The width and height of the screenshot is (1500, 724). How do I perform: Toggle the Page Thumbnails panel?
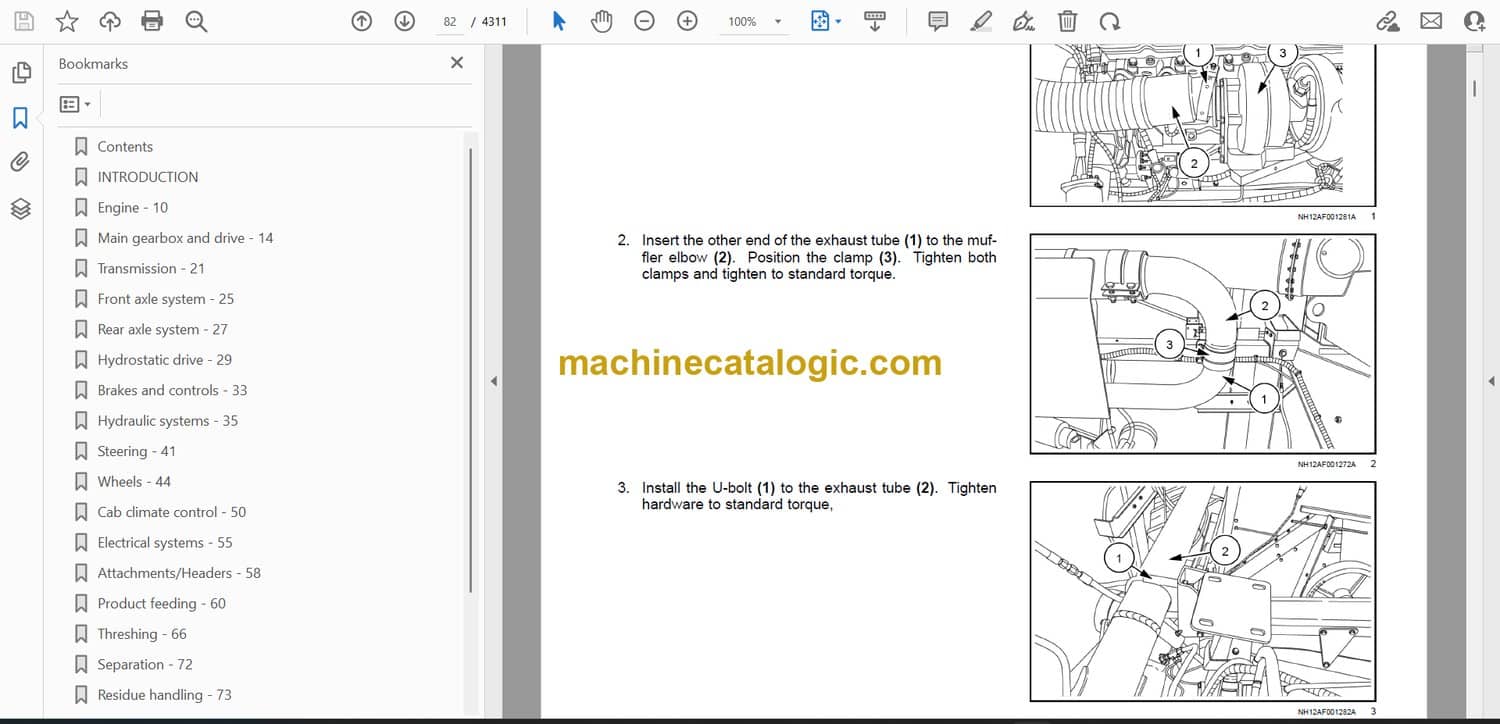20,73
